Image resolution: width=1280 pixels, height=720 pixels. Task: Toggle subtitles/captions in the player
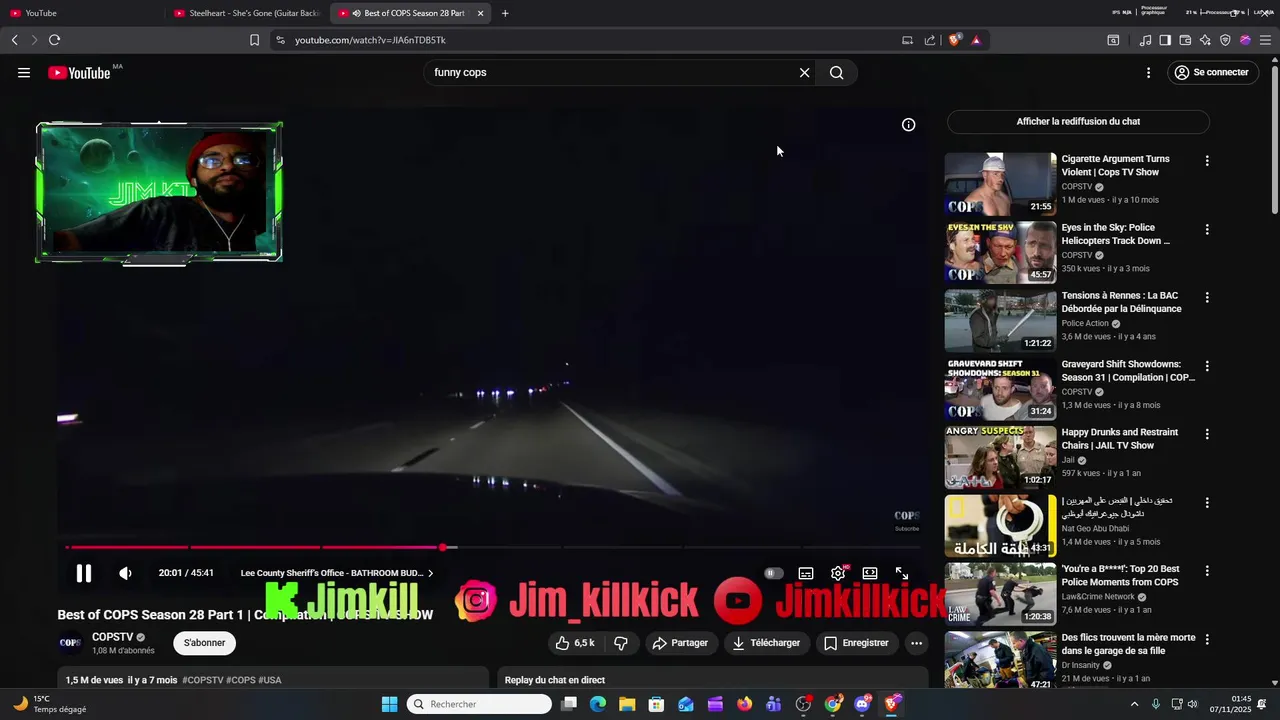806,573
